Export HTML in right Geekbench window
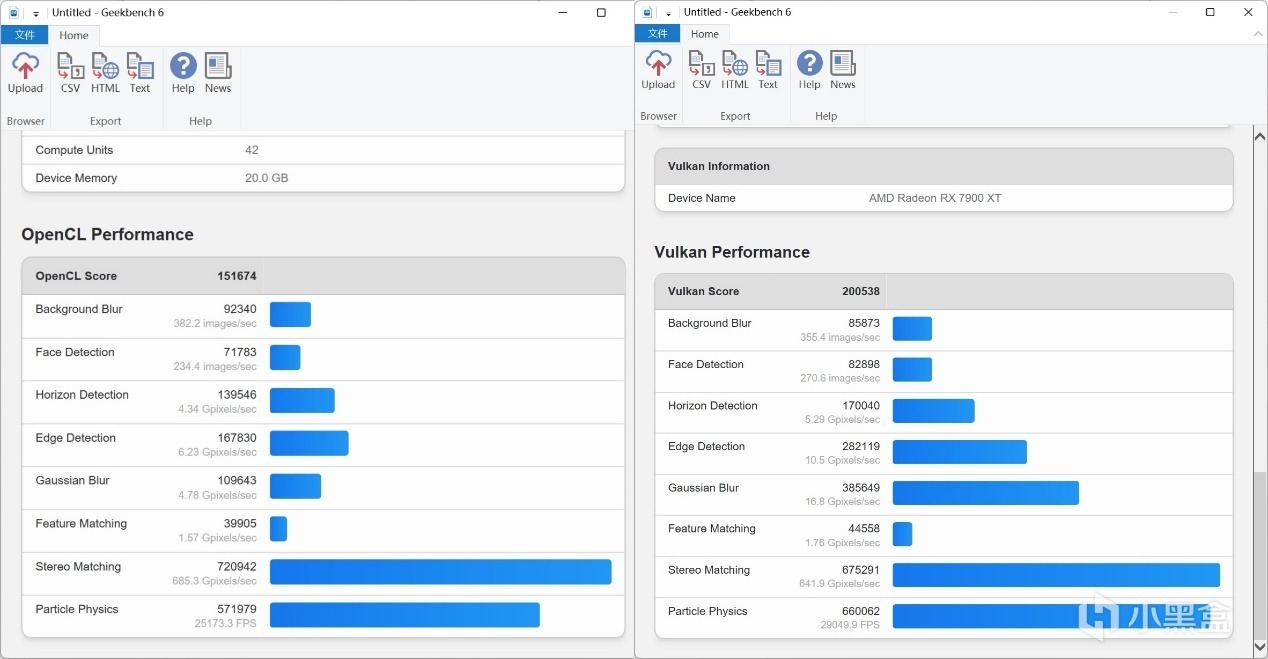This screenshot has height=659, width=1268. [x=735, y=70]
